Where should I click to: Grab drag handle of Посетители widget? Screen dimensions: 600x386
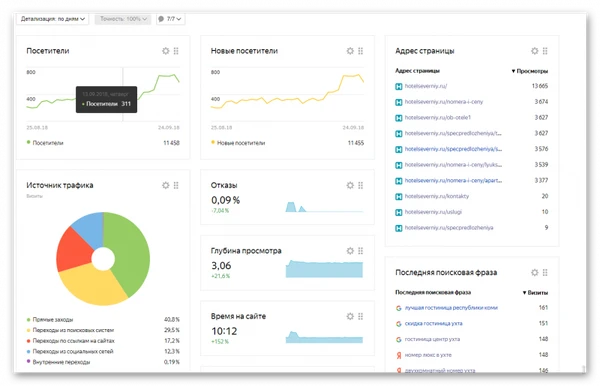point(176,51)
